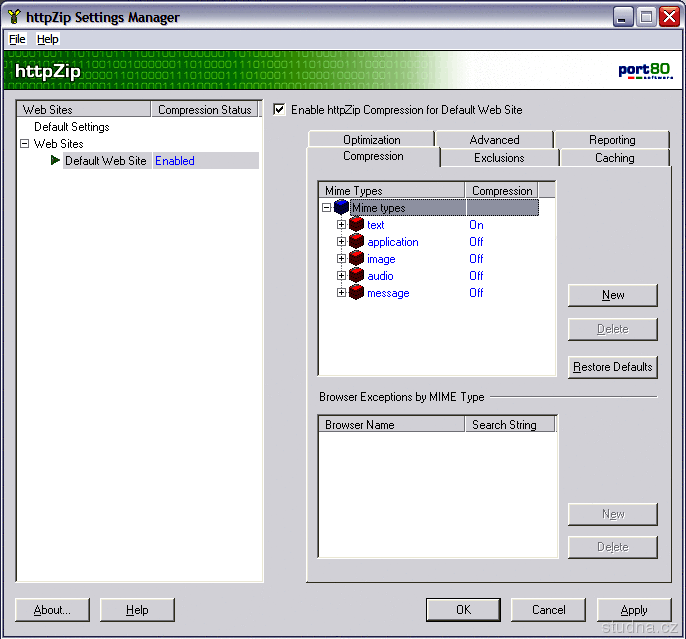The height and width of the screenshot is (639, 686).
Task: Click the Compression column header
Action: click(501, 191)
